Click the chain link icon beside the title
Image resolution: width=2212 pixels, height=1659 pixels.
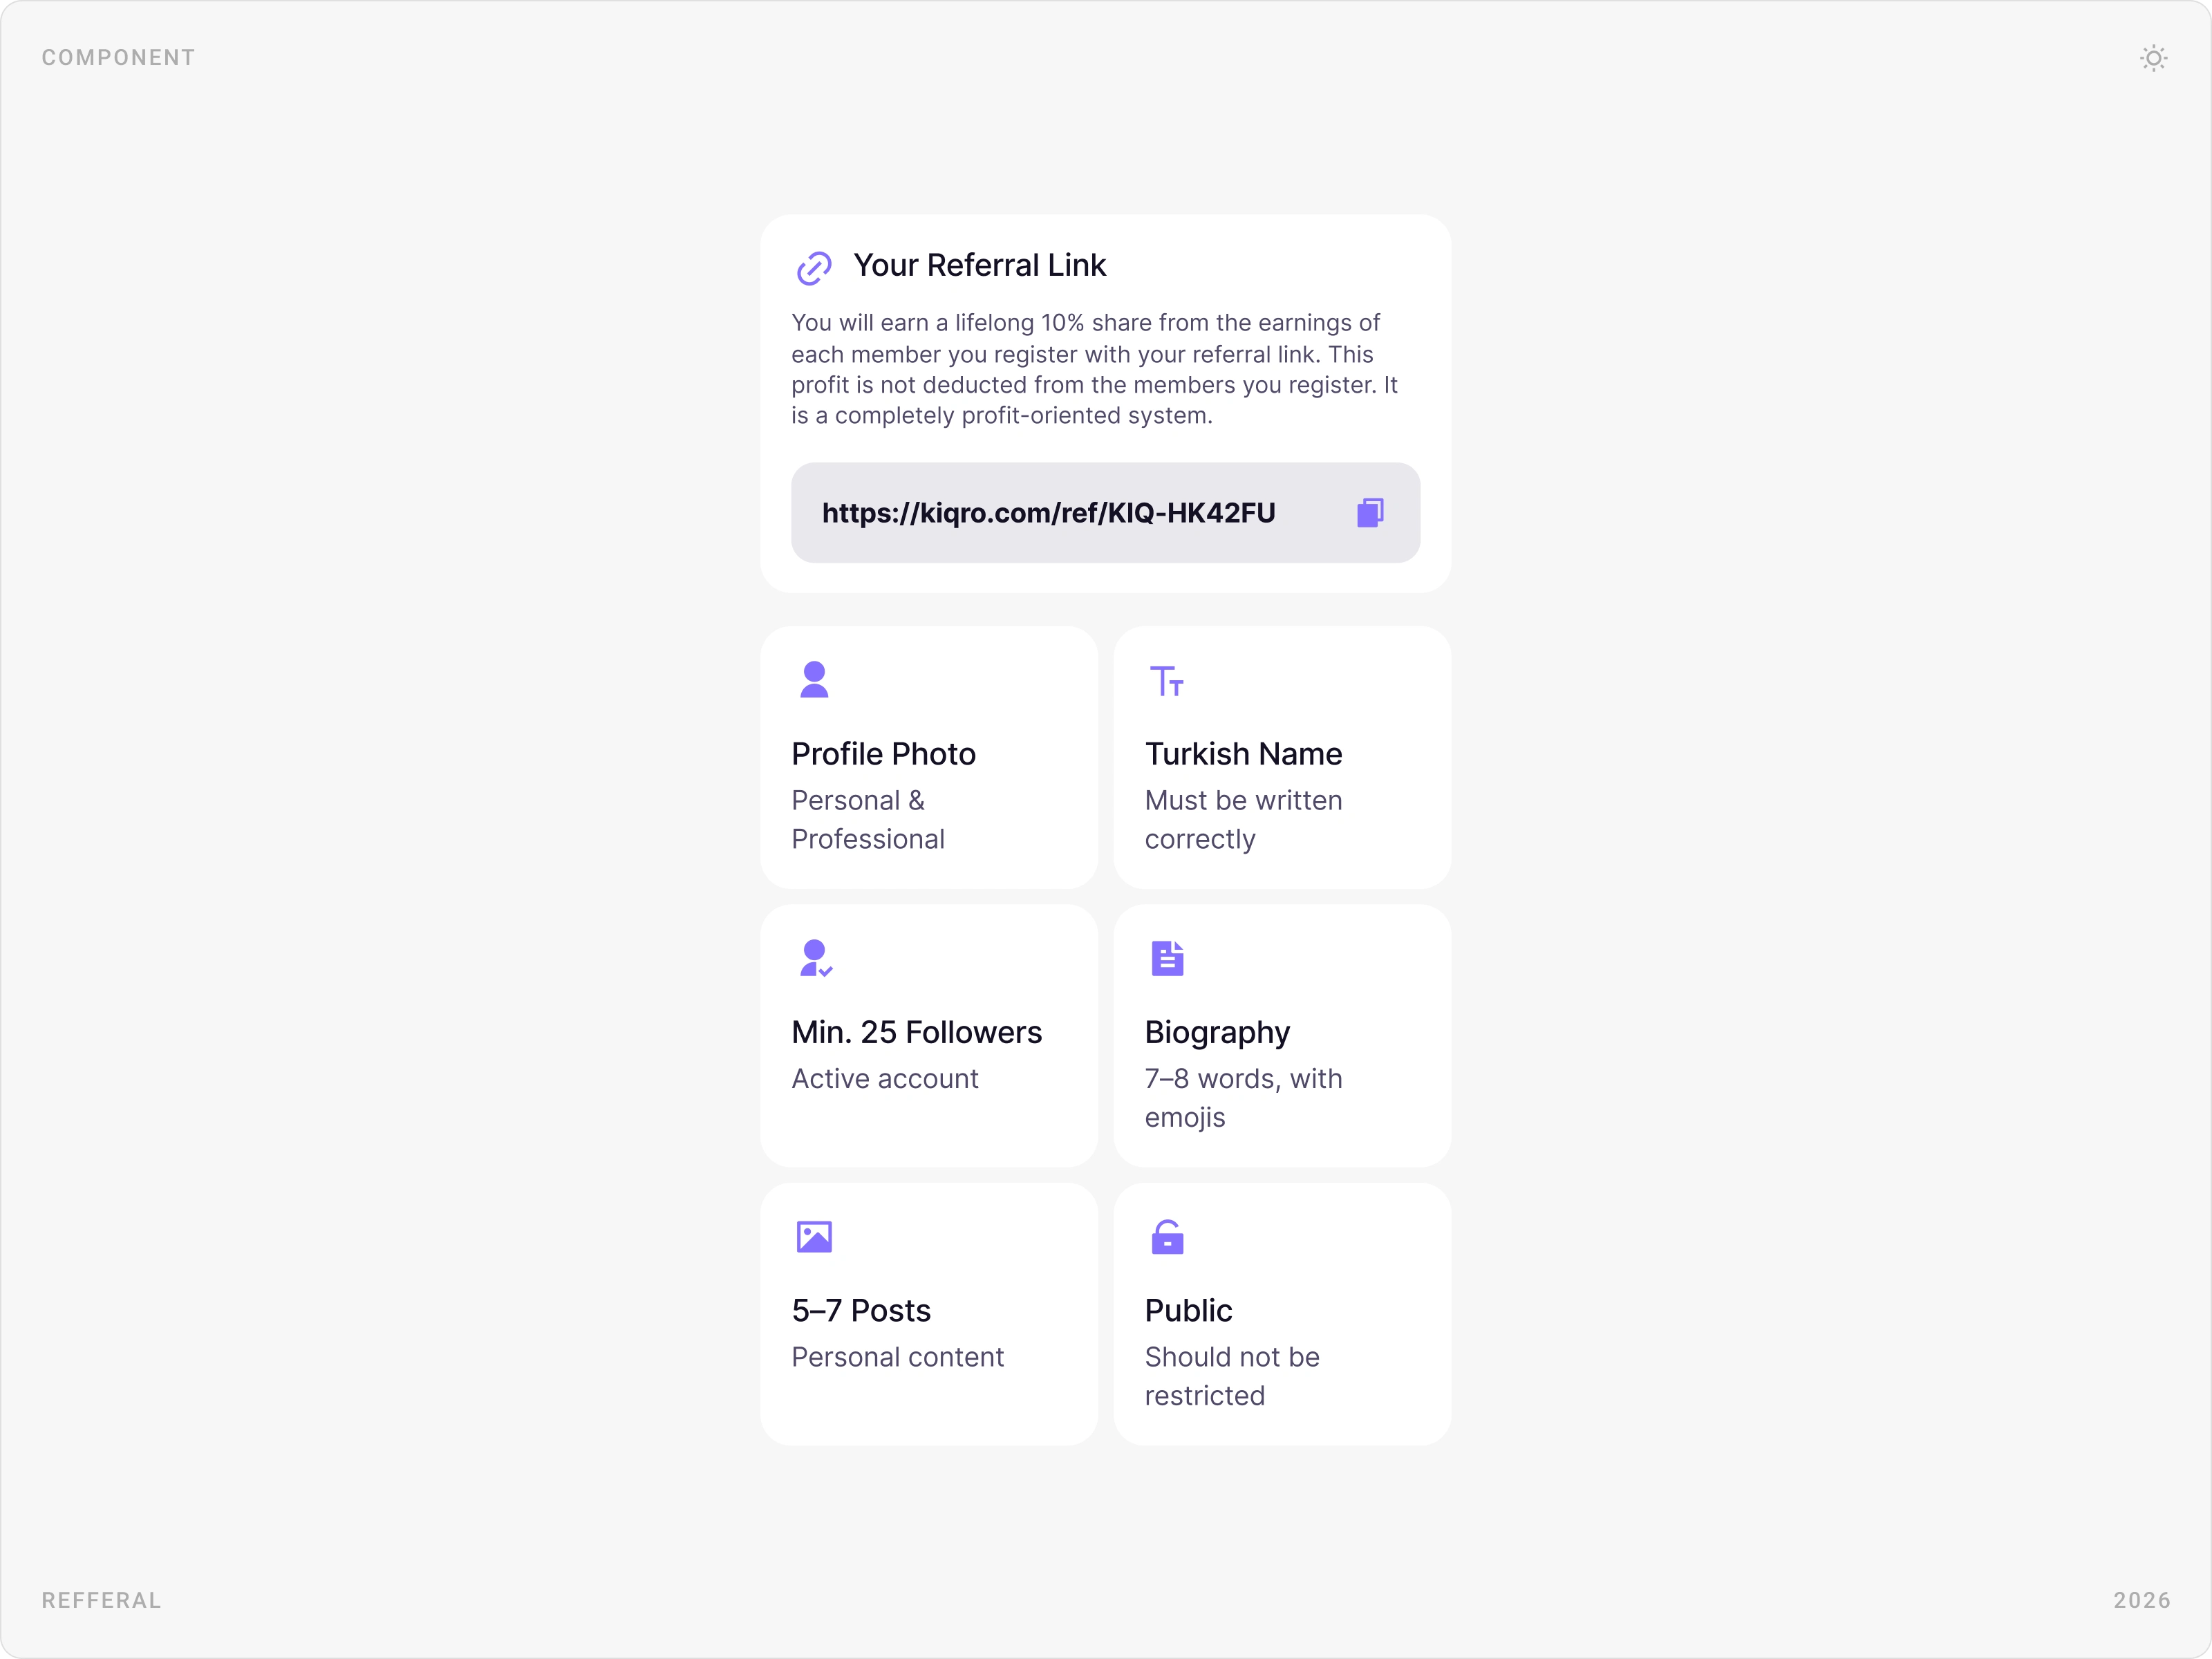(x=814, y=267)
